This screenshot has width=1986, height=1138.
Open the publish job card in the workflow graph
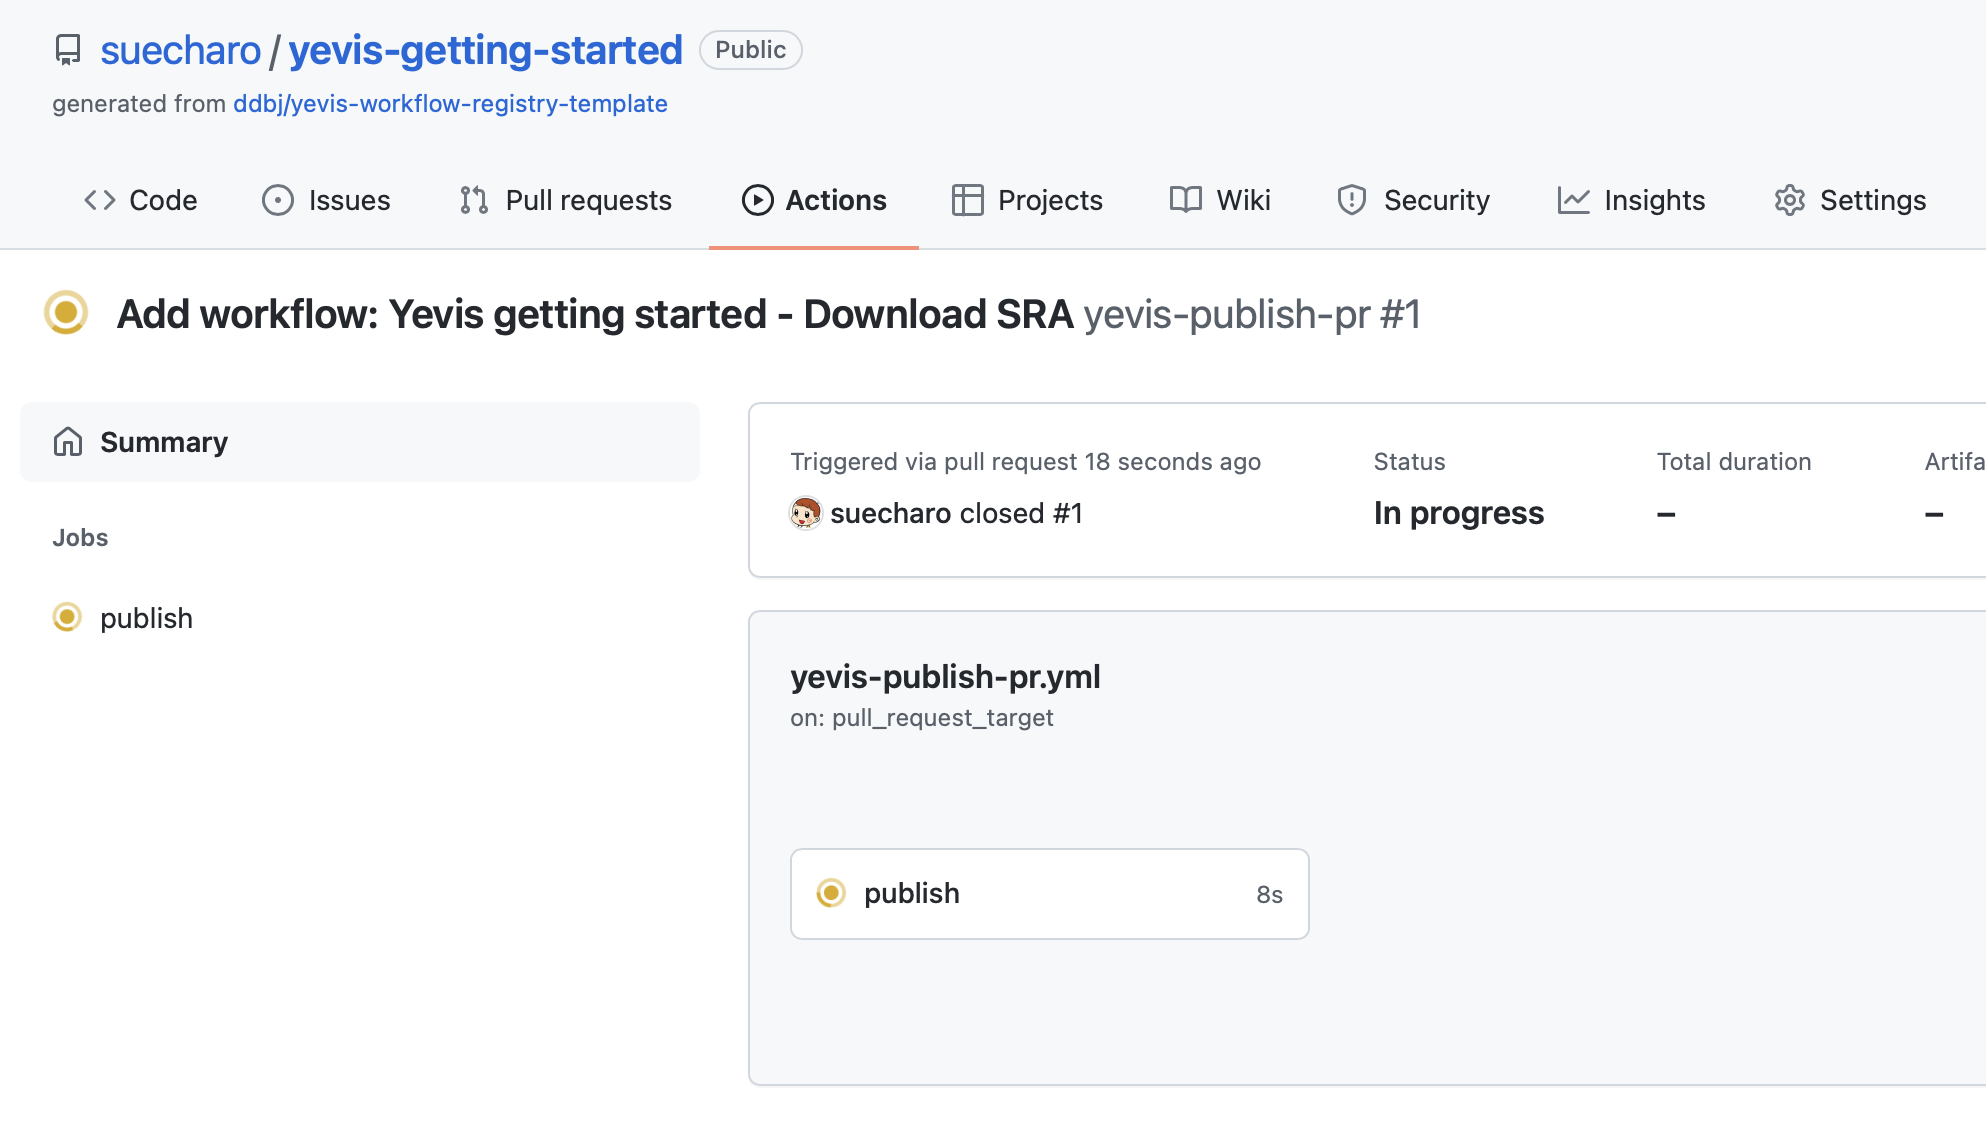coord(1050,894)
